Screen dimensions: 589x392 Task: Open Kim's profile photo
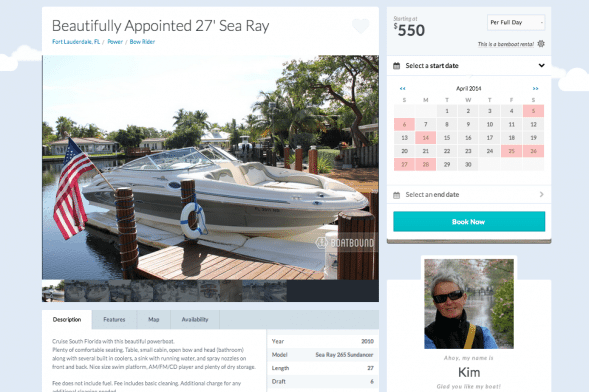click(x=469, y=304)
